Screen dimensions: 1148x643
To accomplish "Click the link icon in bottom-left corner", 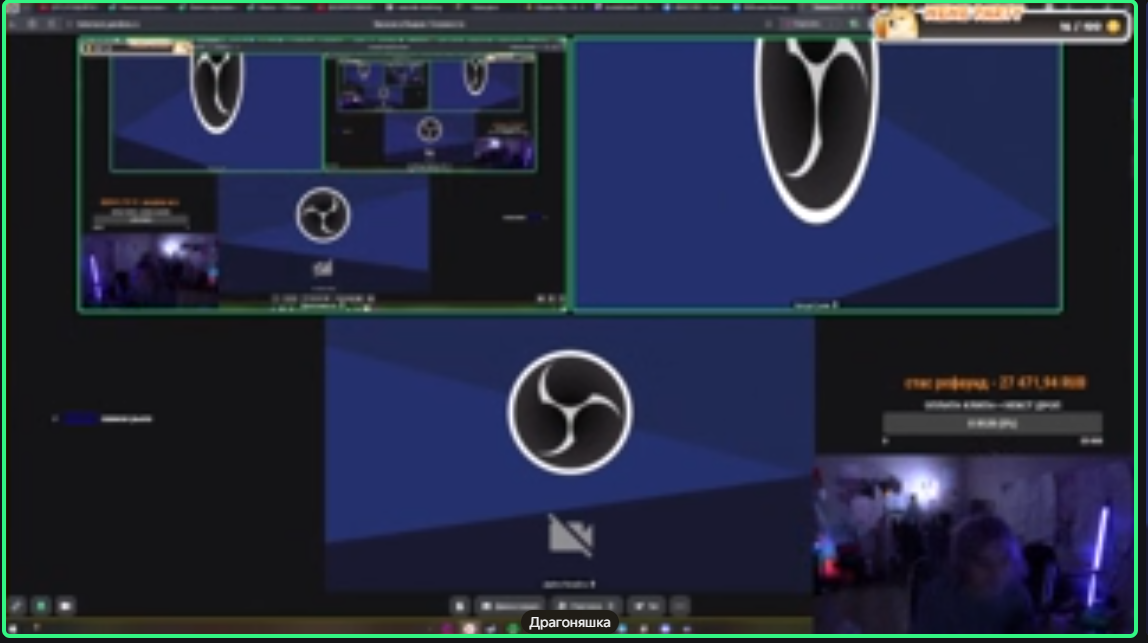I will pos(16,605).
